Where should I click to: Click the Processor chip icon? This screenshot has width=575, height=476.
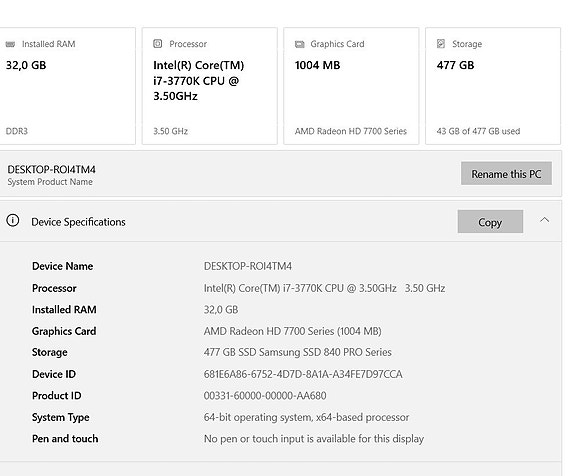coord(158,44)
